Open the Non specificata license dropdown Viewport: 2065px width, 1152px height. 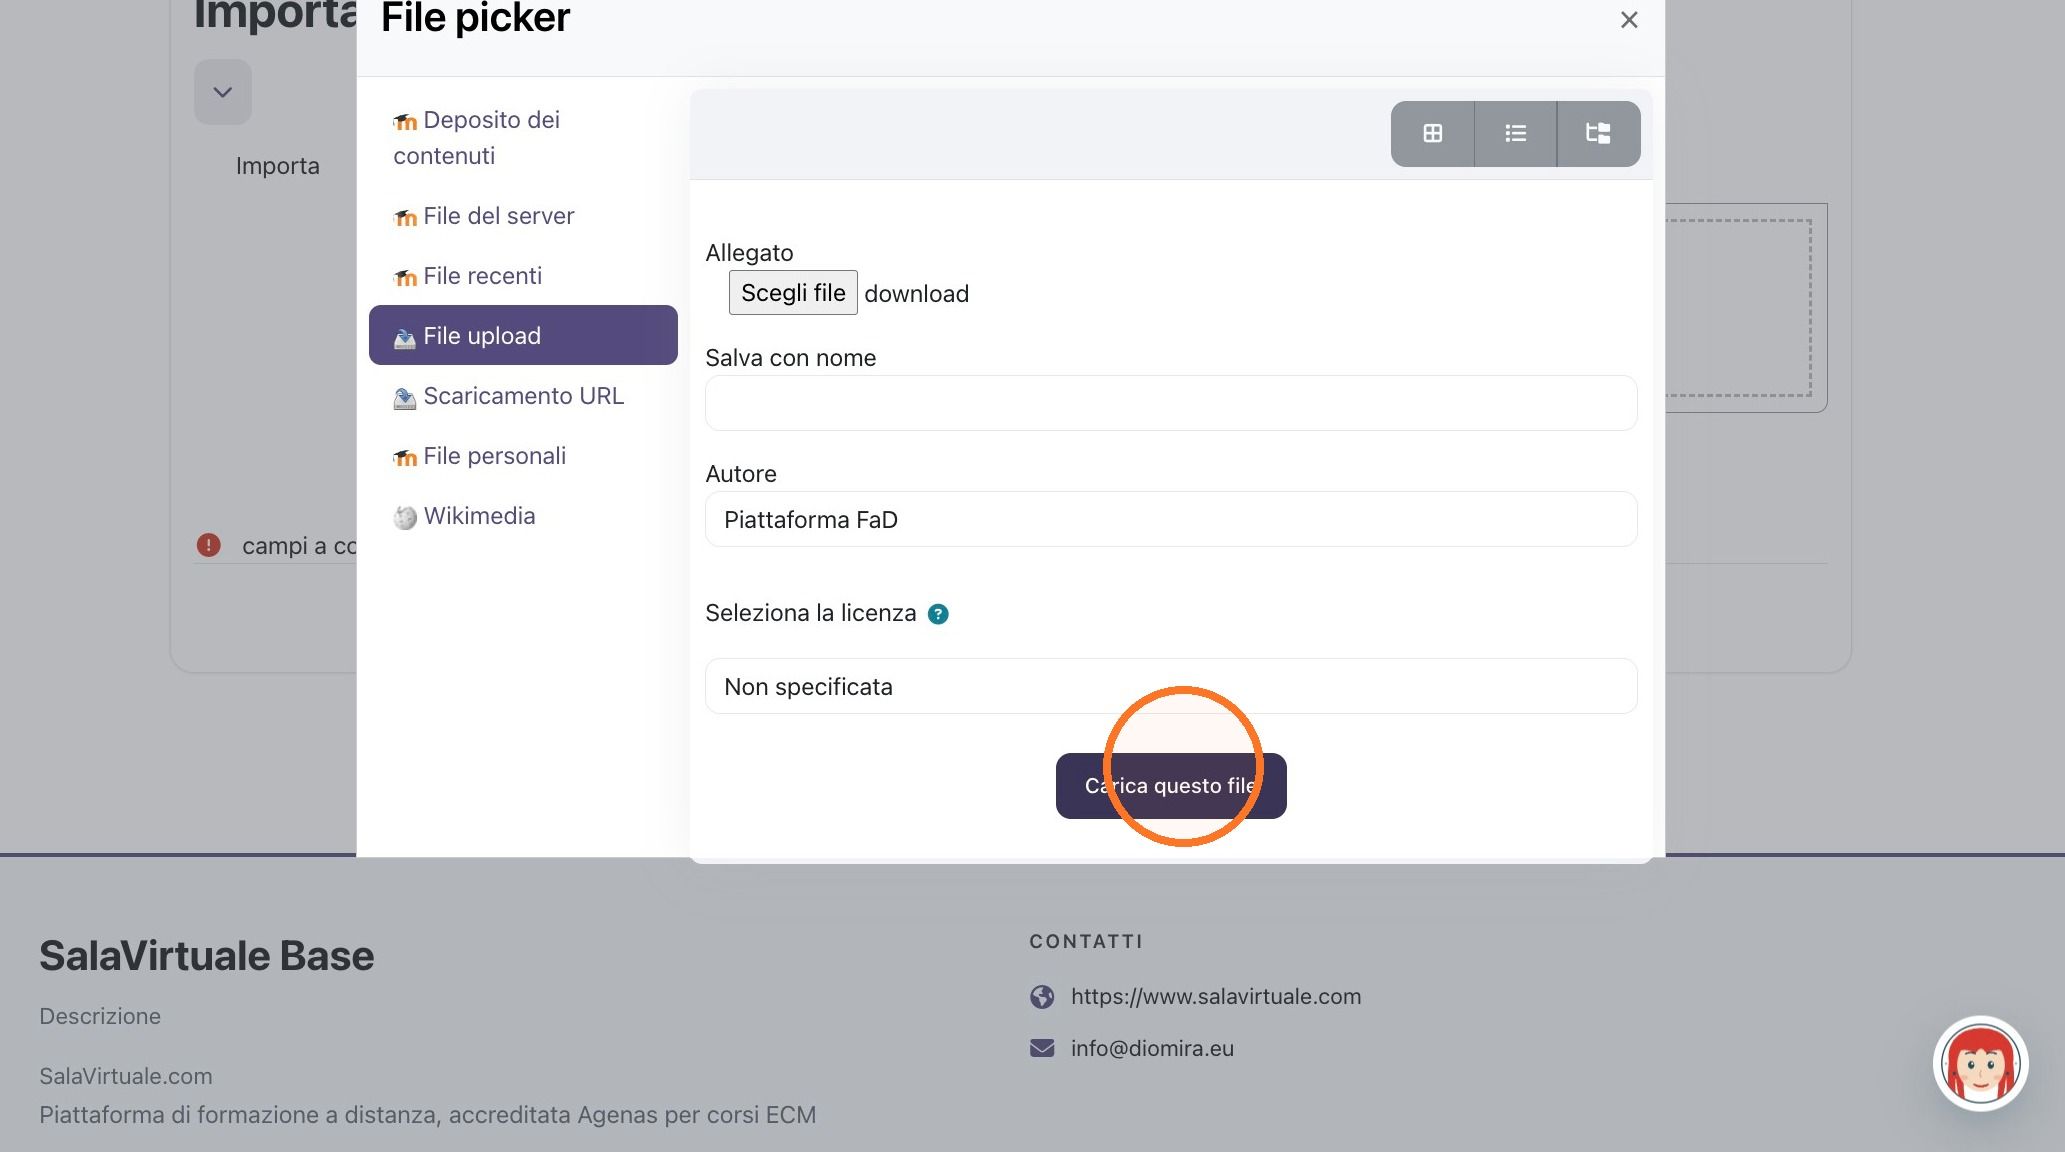click(1171, 686)
